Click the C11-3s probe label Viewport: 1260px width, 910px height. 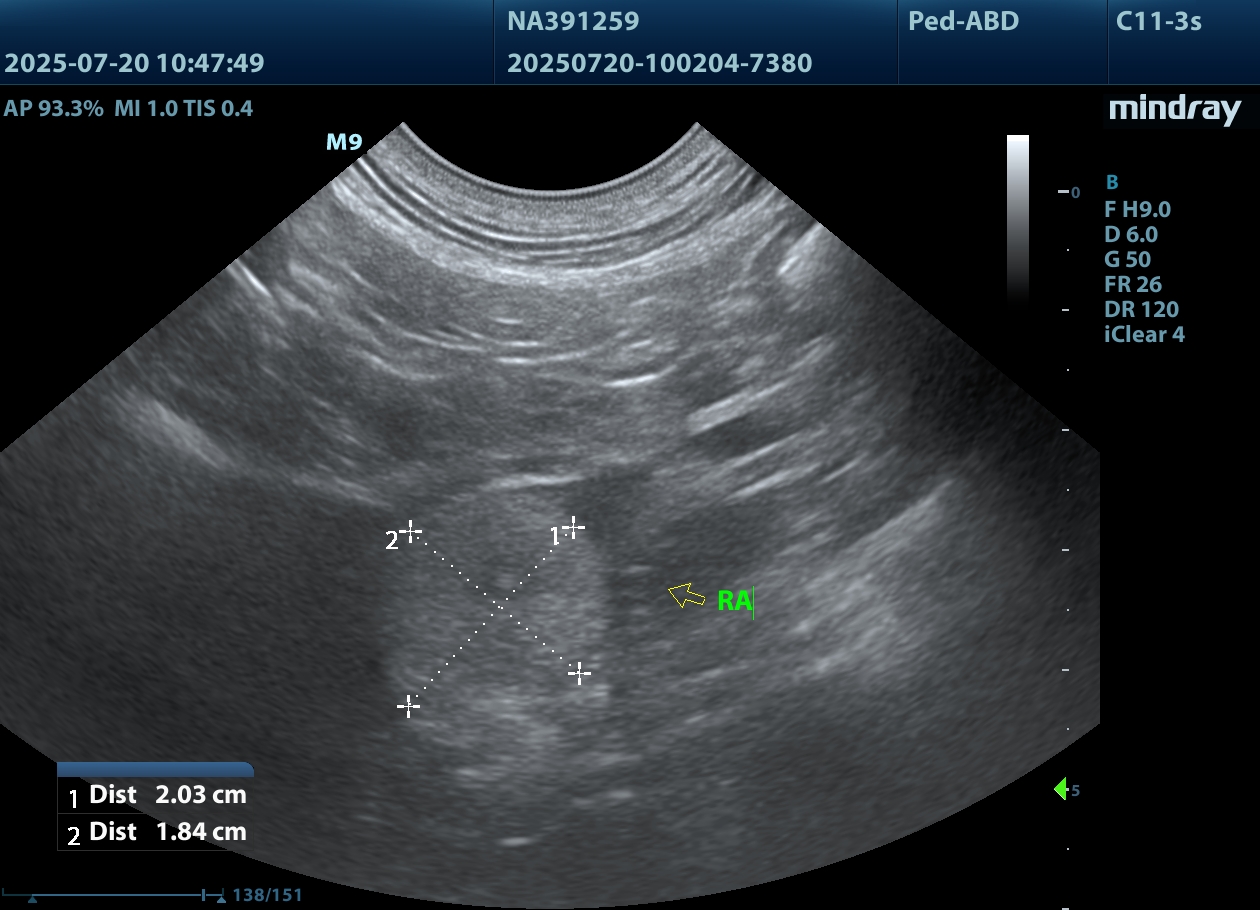[1158, 21]
